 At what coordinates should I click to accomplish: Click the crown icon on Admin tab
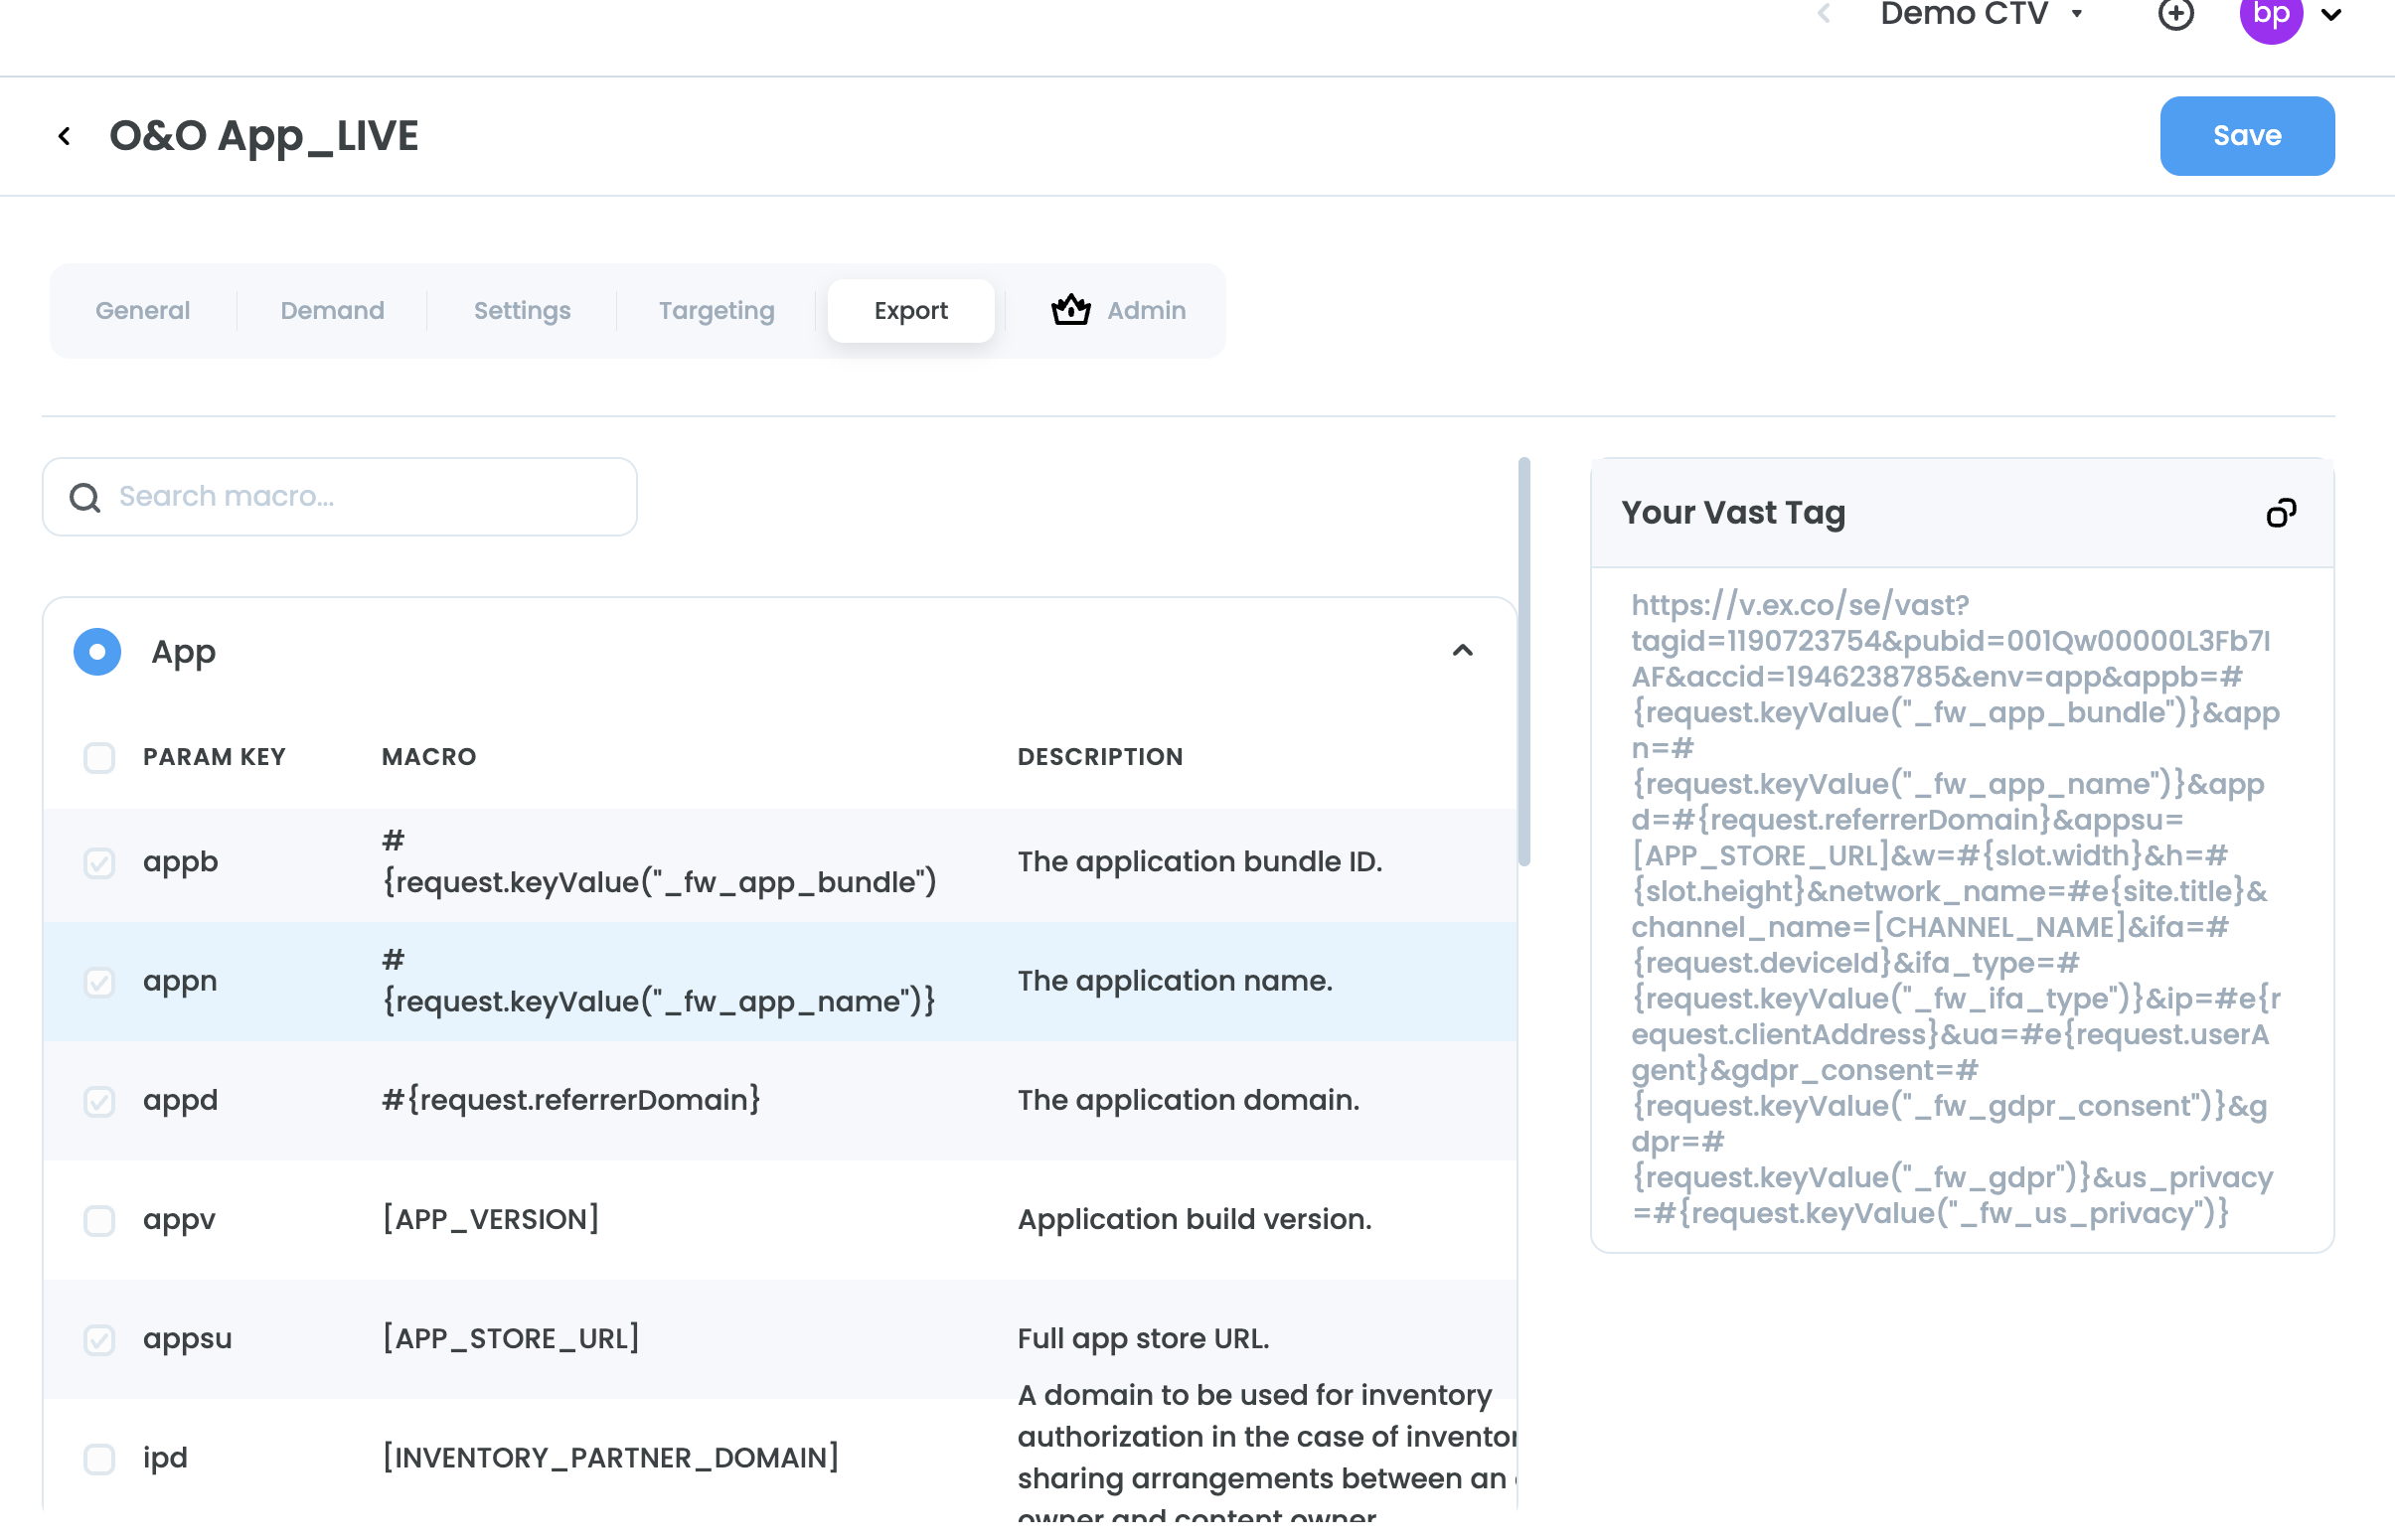(1071, 310)
